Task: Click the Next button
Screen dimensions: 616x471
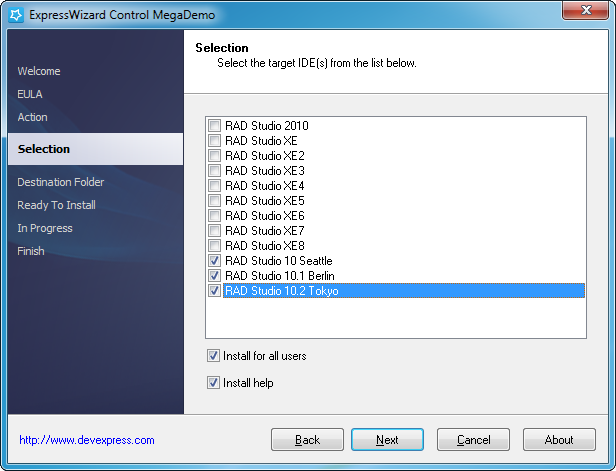Action: click(x=387, y=440)
